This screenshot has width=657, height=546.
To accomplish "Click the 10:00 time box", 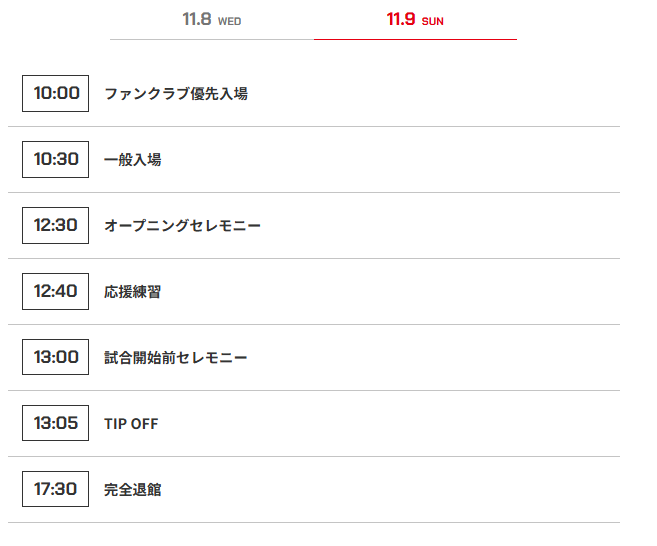I will coord(55,93).
